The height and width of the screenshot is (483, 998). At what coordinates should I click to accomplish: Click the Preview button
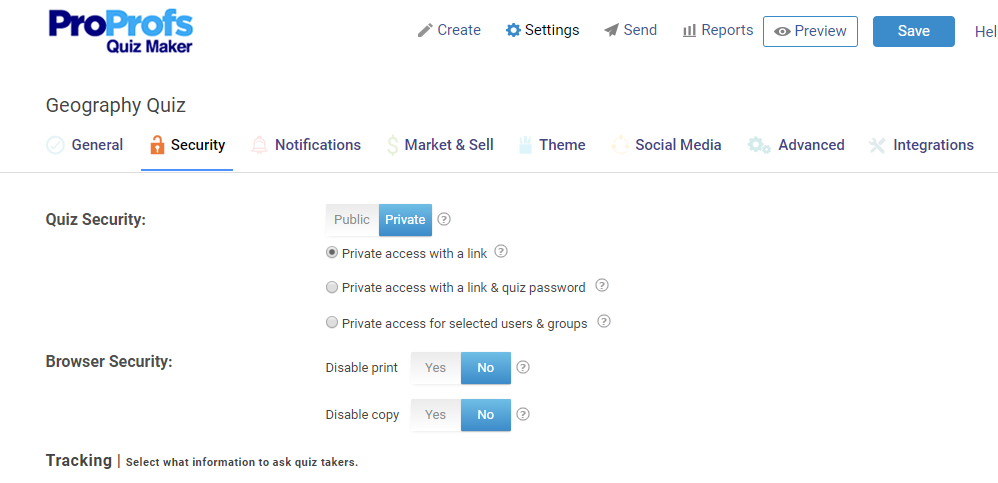(810, 31)
